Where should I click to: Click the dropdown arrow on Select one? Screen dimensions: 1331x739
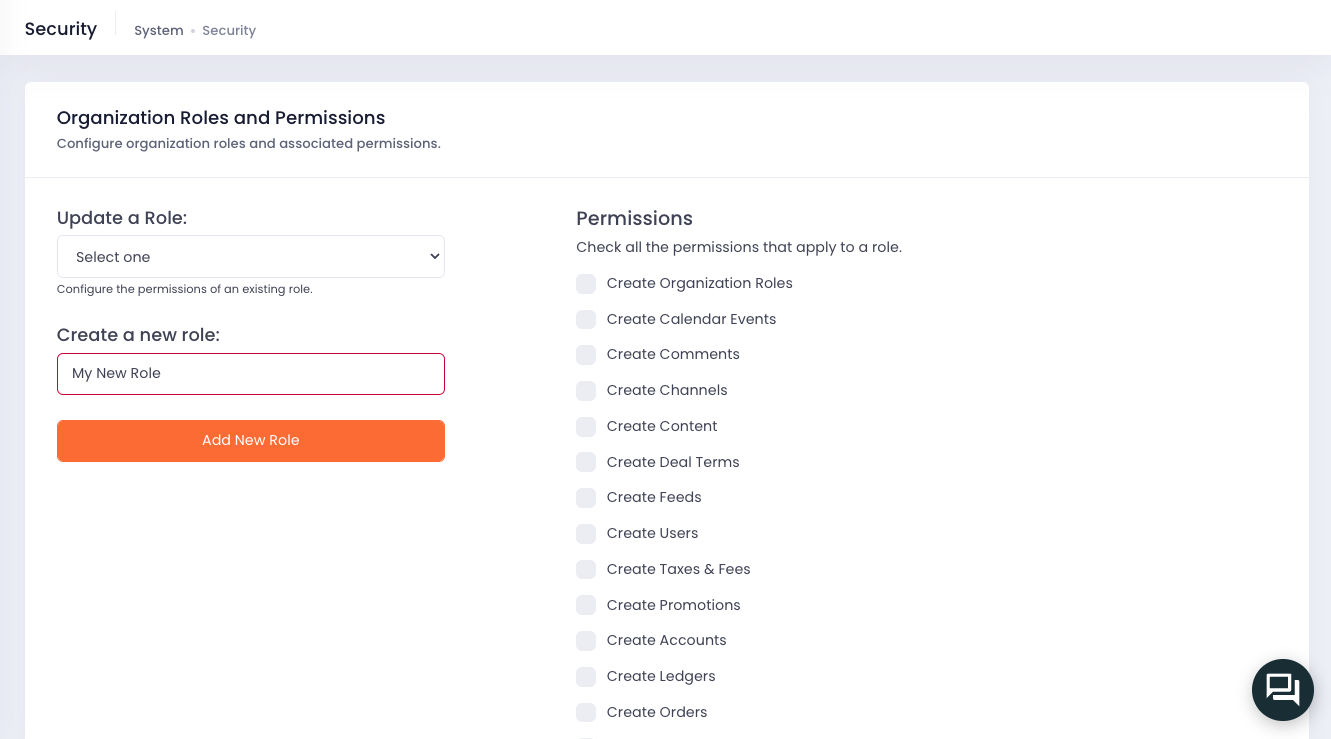point(434,257)
